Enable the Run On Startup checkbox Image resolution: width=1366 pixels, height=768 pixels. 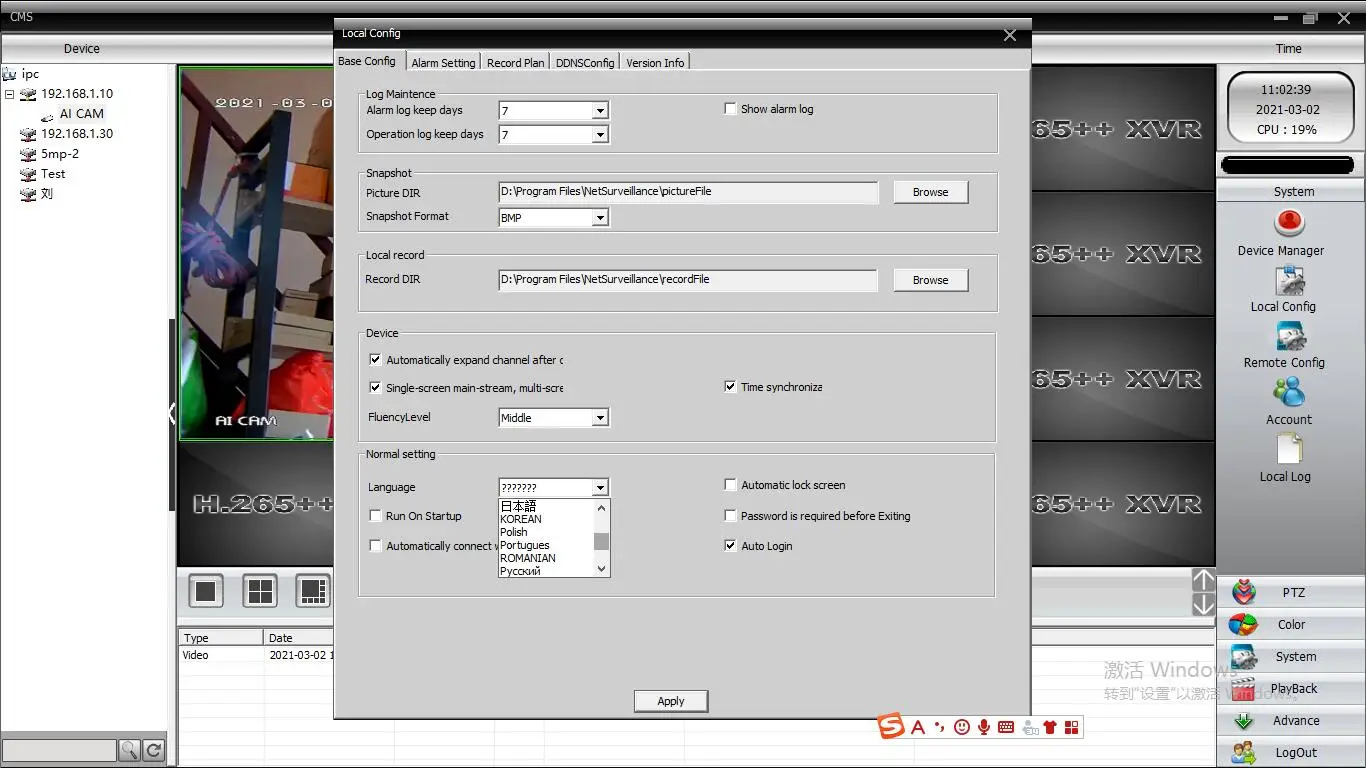(376, 516)
